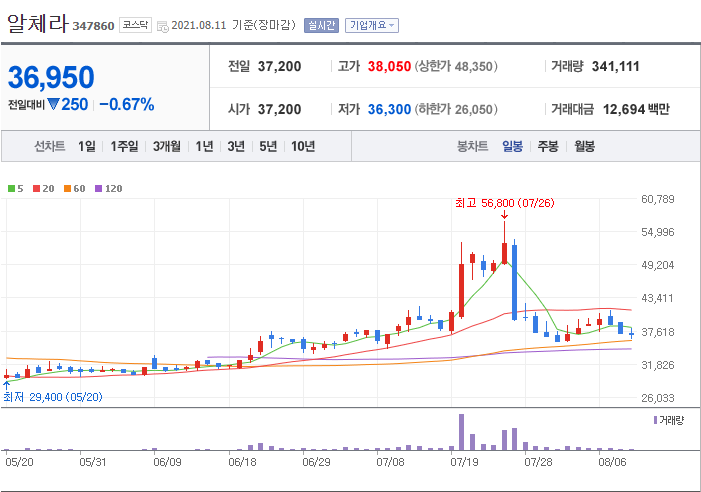
Task: Select the 1일 line chart range
Action: click(x=87, y=146)
